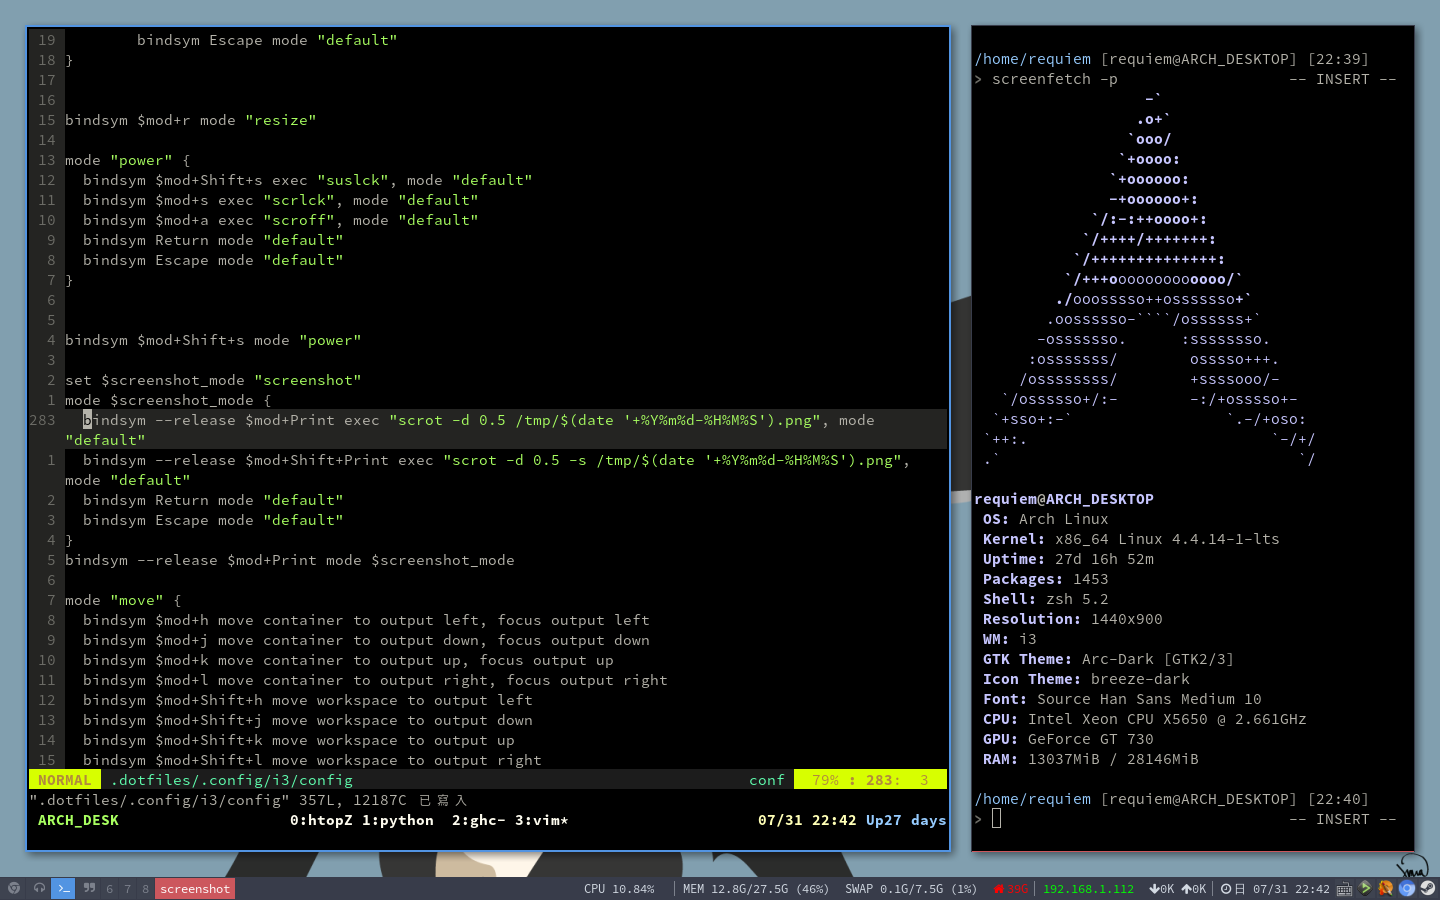Click the green IP address 192.168.1.112

(1088, 889)
